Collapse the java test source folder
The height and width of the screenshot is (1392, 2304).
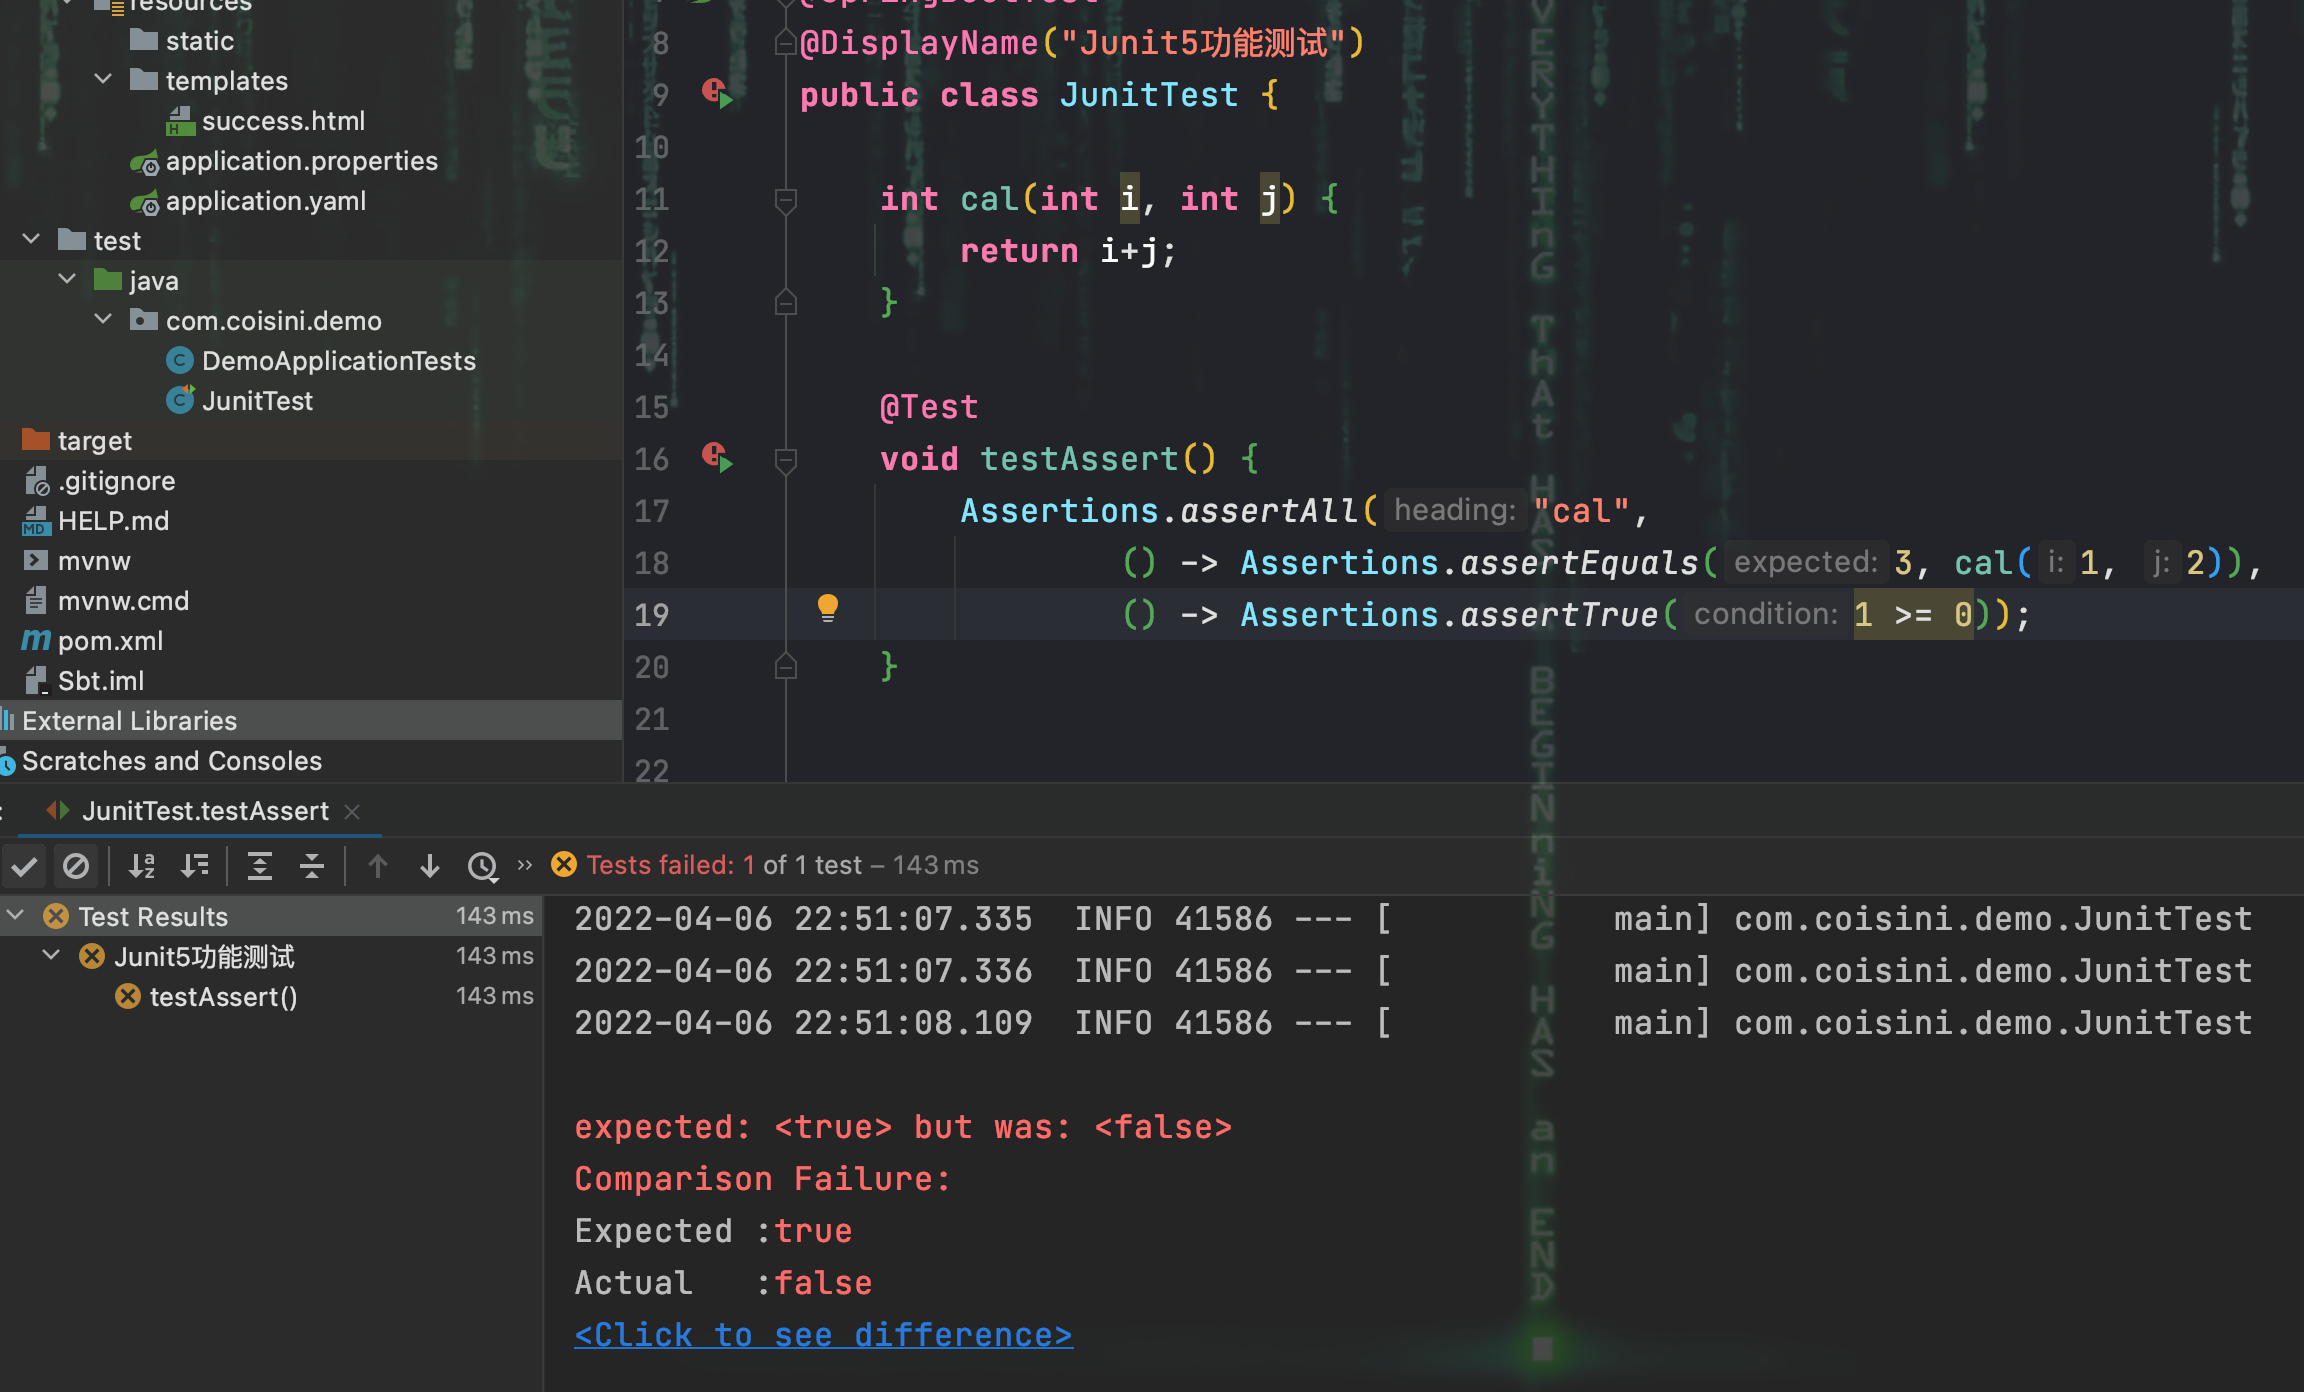67,279
